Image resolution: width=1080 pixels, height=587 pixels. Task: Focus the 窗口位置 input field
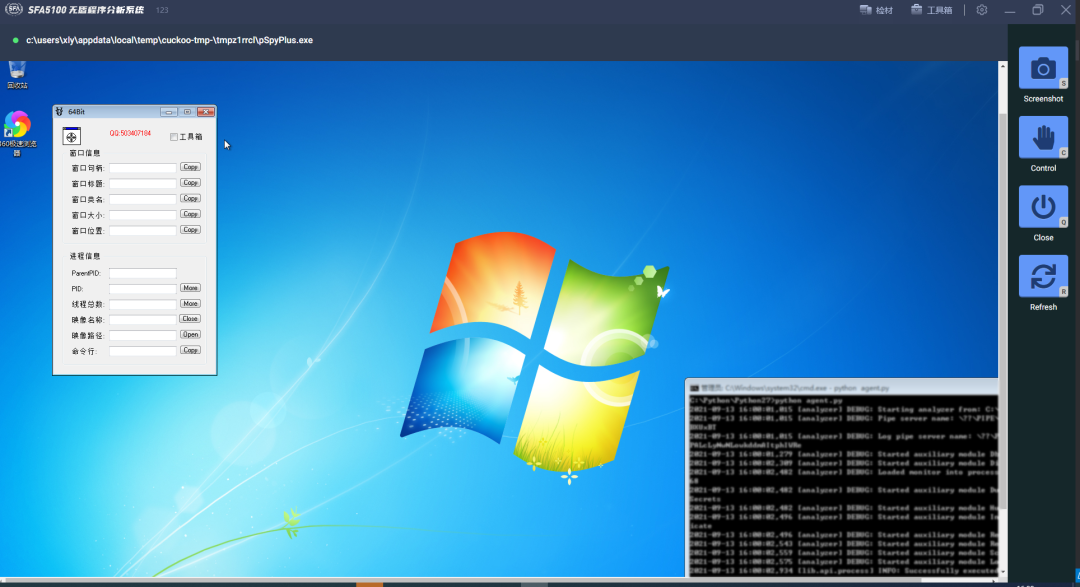tap(143, 231)
